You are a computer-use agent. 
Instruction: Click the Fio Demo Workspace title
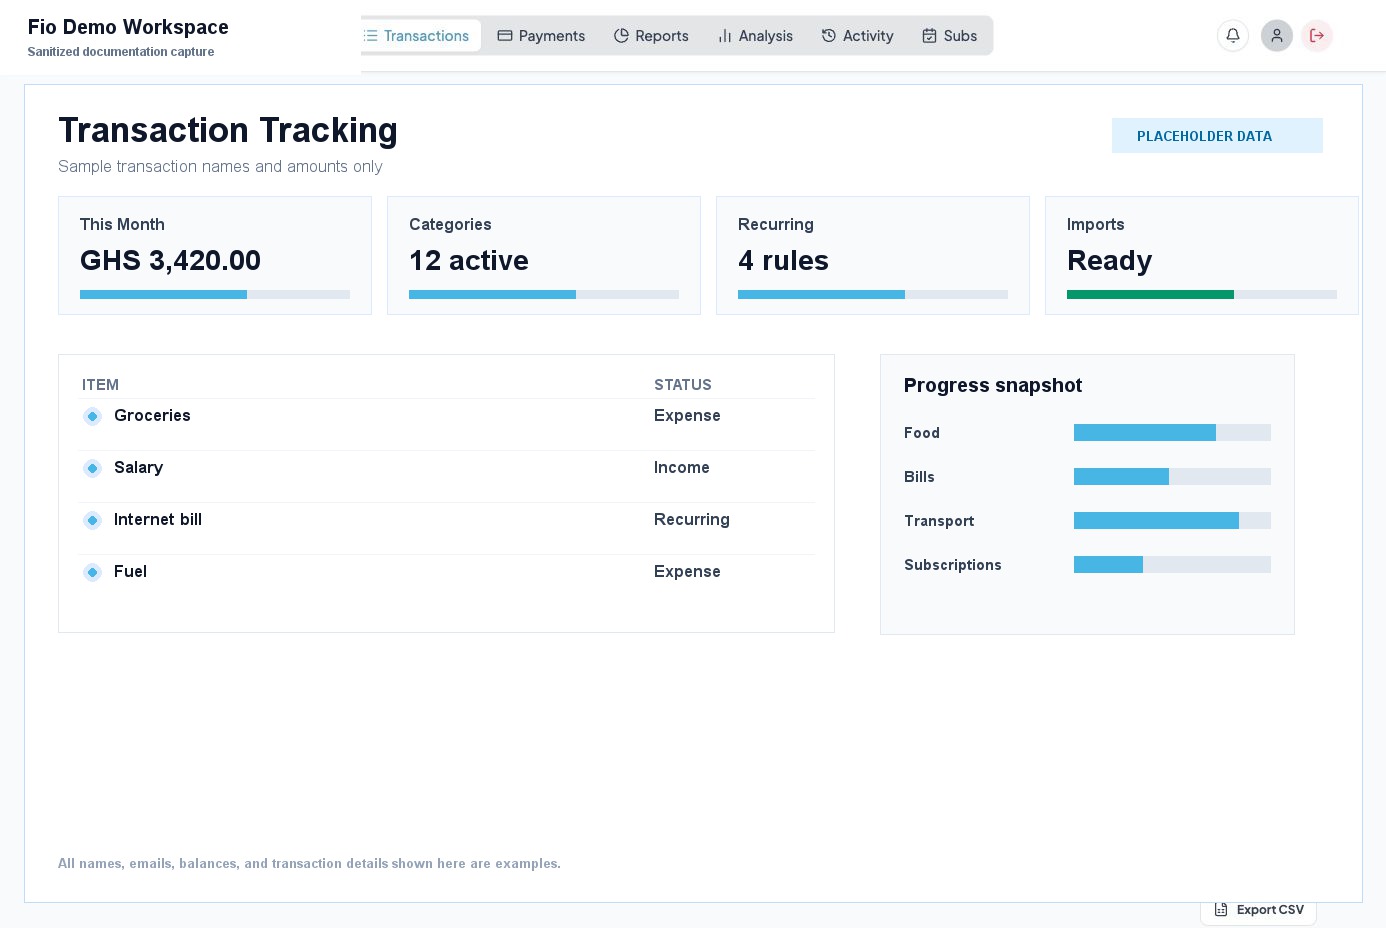pos(128,27)
